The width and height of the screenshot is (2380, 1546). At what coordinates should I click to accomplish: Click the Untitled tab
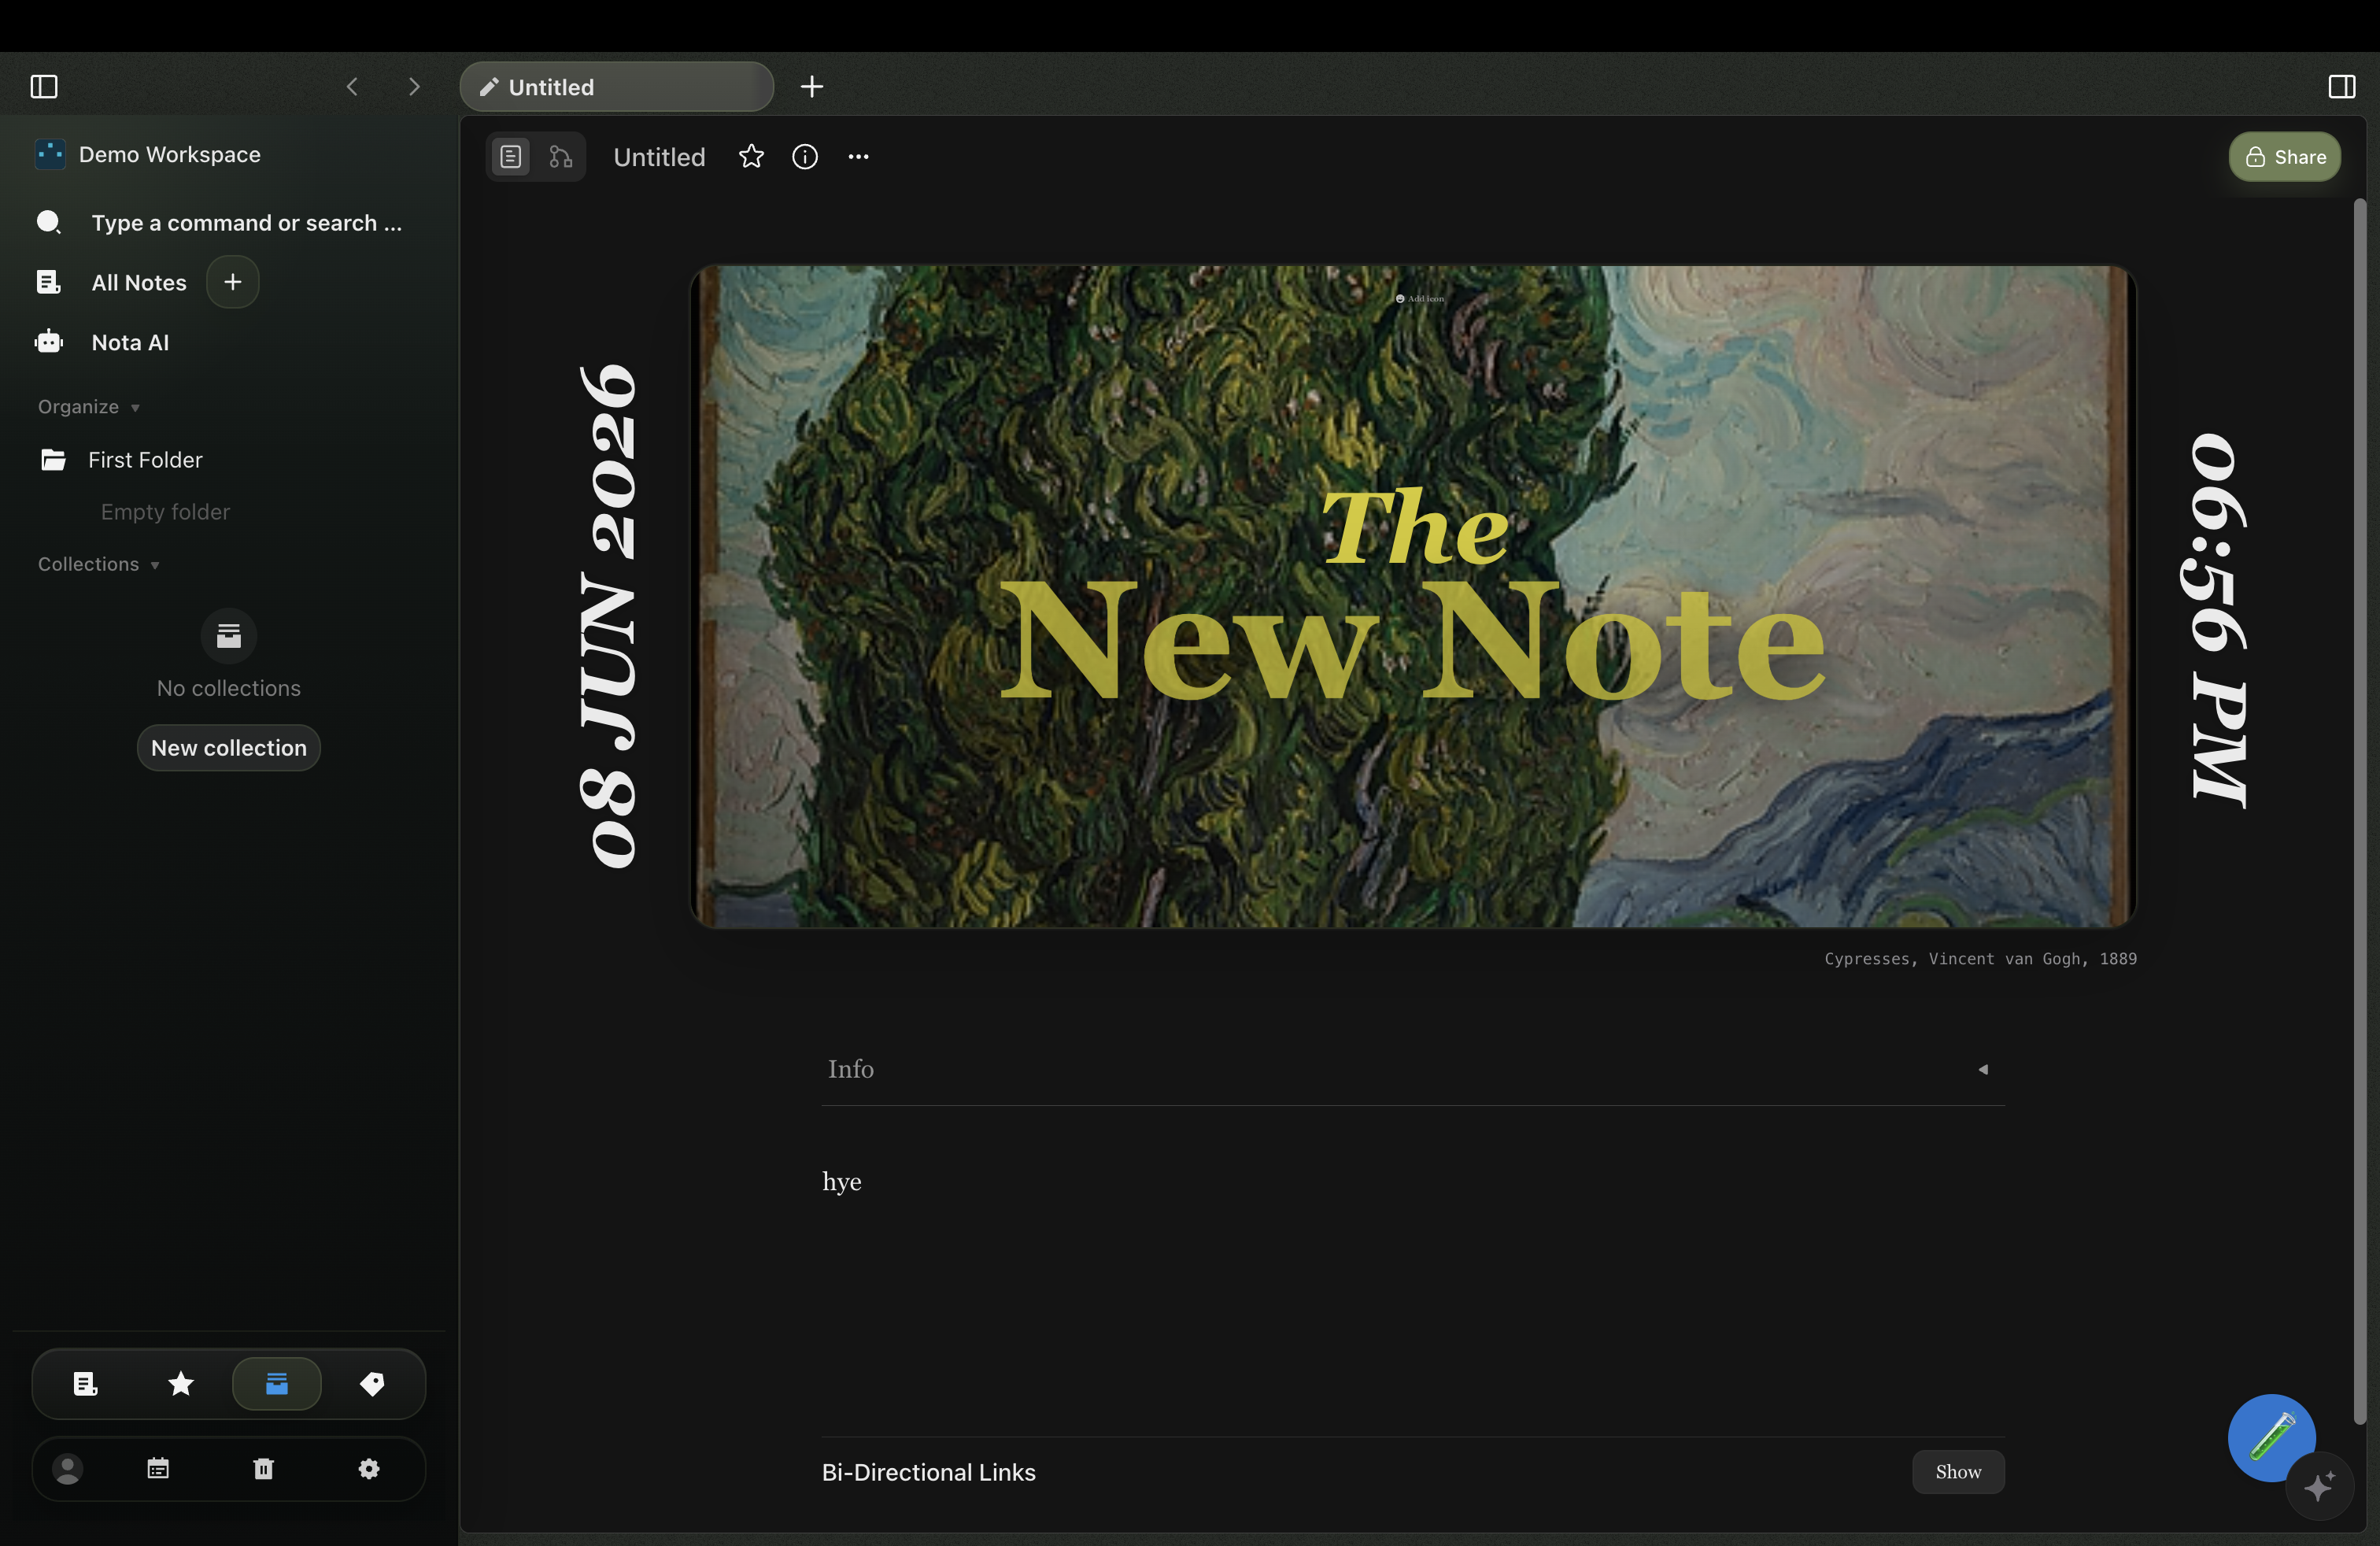[x=616, y=87]
